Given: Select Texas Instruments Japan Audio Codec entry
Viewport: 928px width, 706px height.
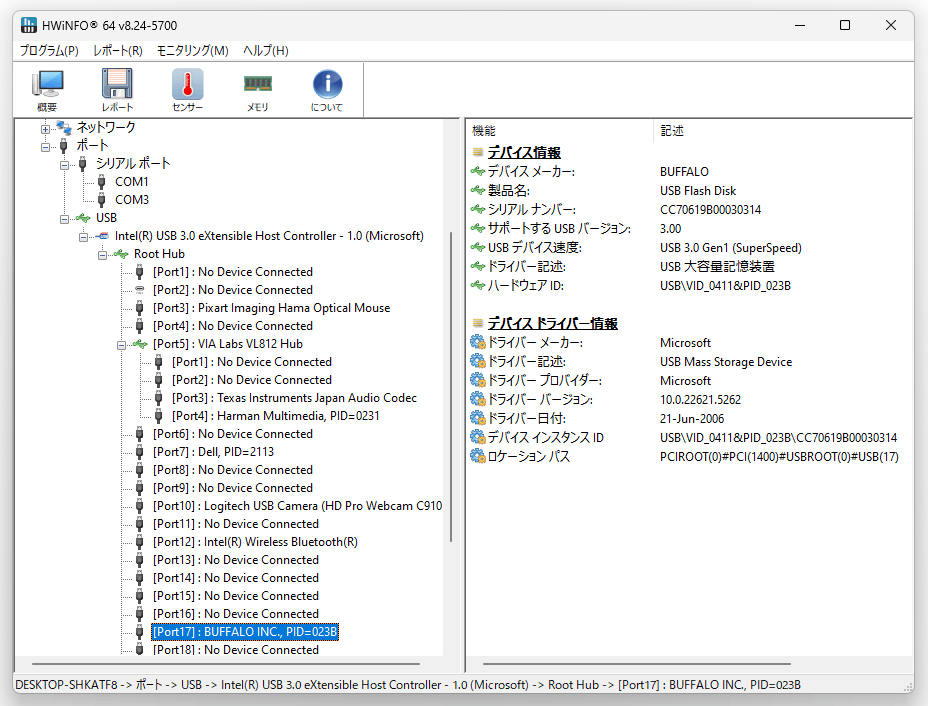Looking at the screenshot, I should (294, 398).
